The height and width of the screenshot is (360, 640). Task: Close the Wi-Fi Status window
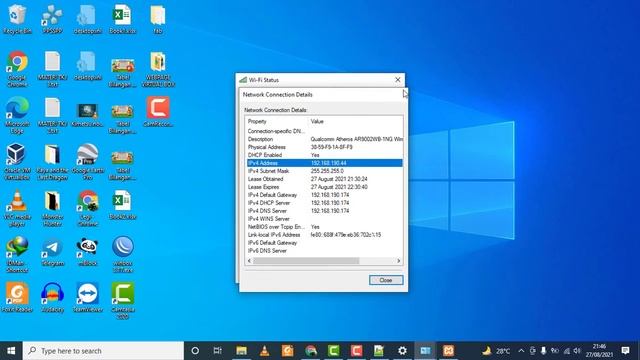point(398,80)
